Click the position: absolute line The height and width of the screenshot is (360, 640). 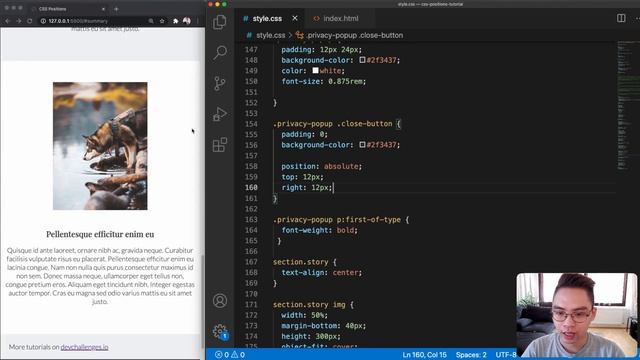point(321,166)
